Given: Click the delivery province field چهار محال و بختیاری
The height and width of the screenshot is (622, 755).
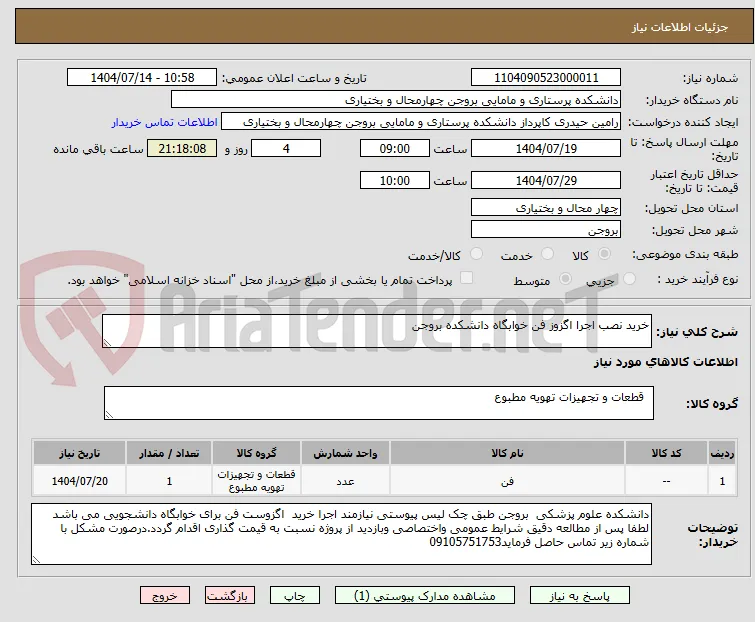Looking at the screenshot, I should (546, 207).
